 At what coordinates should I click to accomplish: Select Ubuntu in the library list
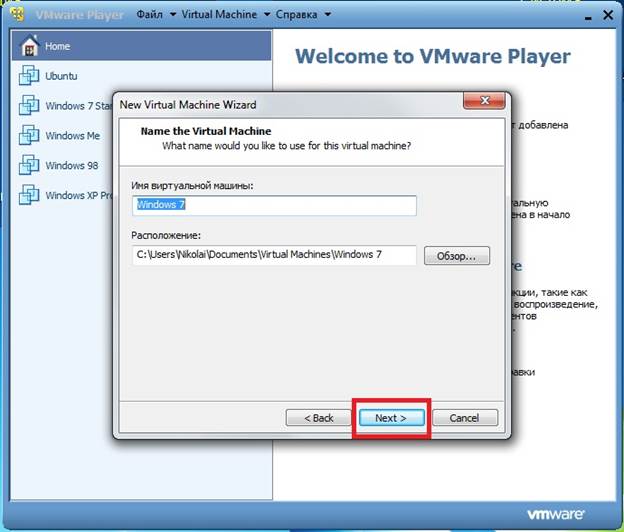[142, 76]
